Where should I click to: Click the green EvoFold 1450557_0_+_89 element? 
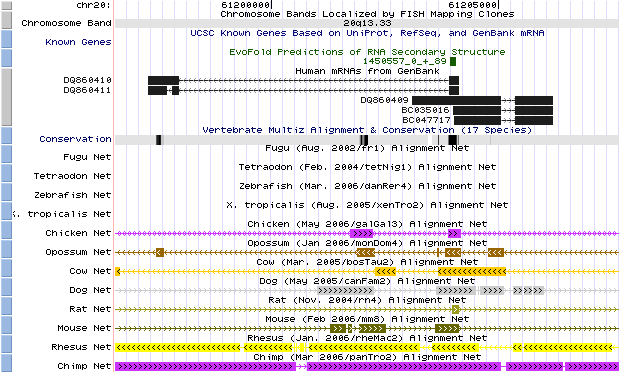[x=453, y=61]
